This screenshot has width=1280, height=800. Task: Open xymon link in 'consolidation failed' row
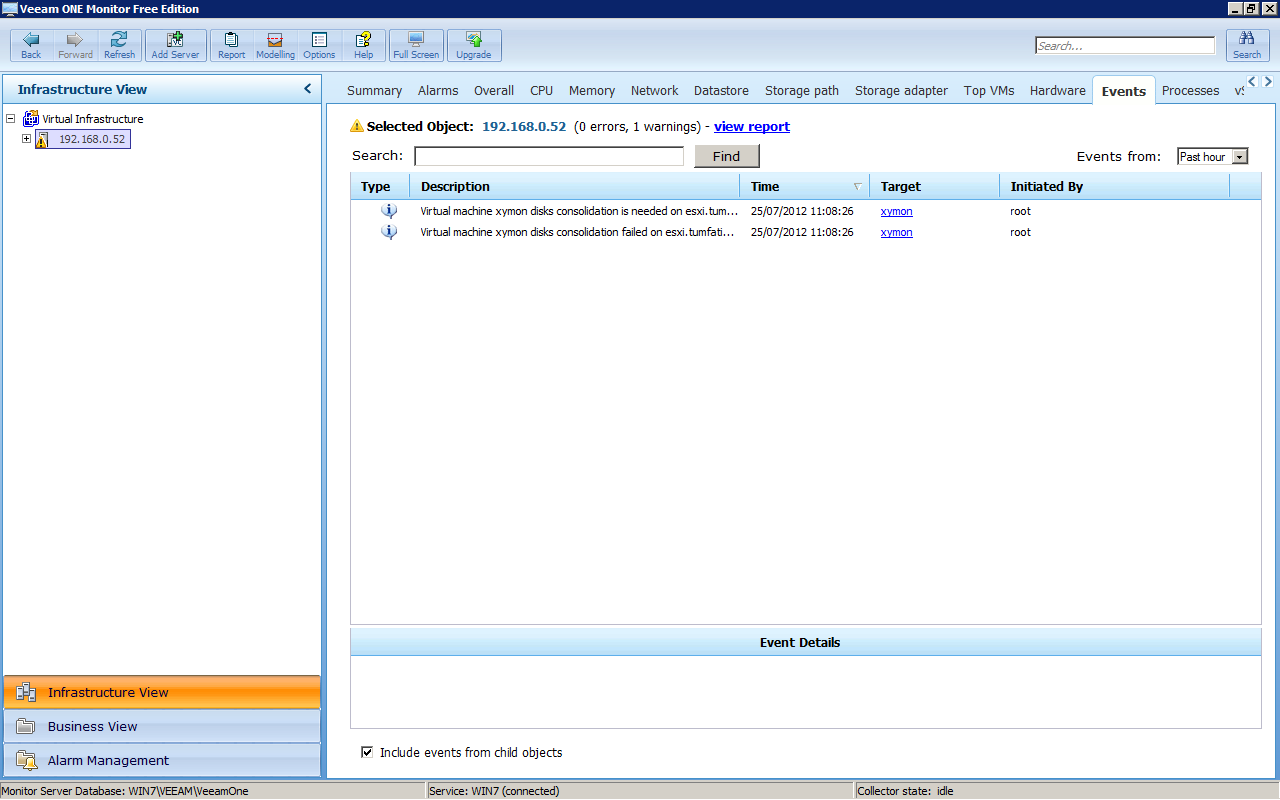tap(896, 232)
